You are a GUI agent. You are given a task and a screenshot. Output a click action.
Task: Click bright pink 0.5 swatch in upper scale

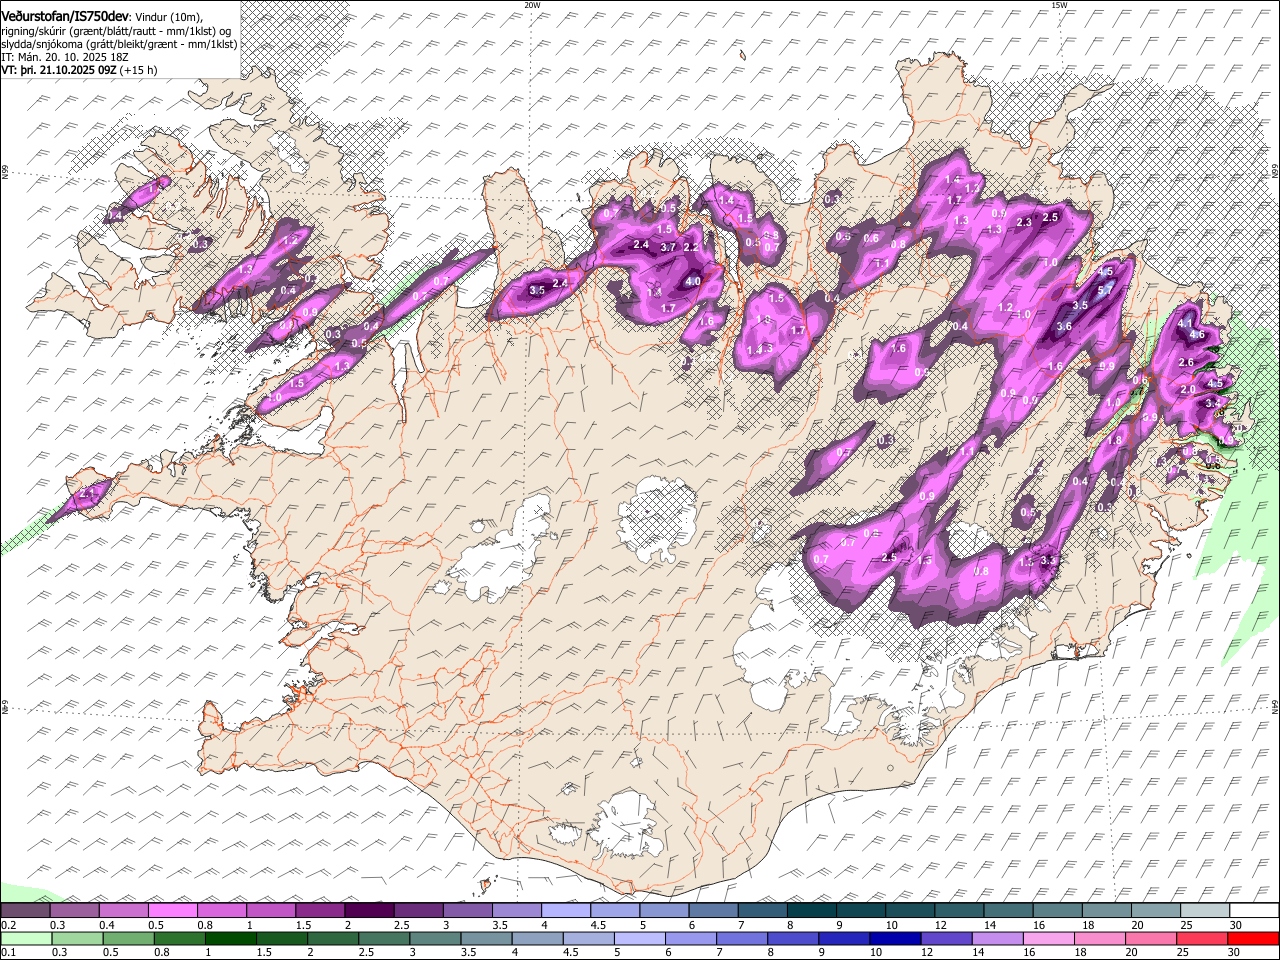(172, 911)
